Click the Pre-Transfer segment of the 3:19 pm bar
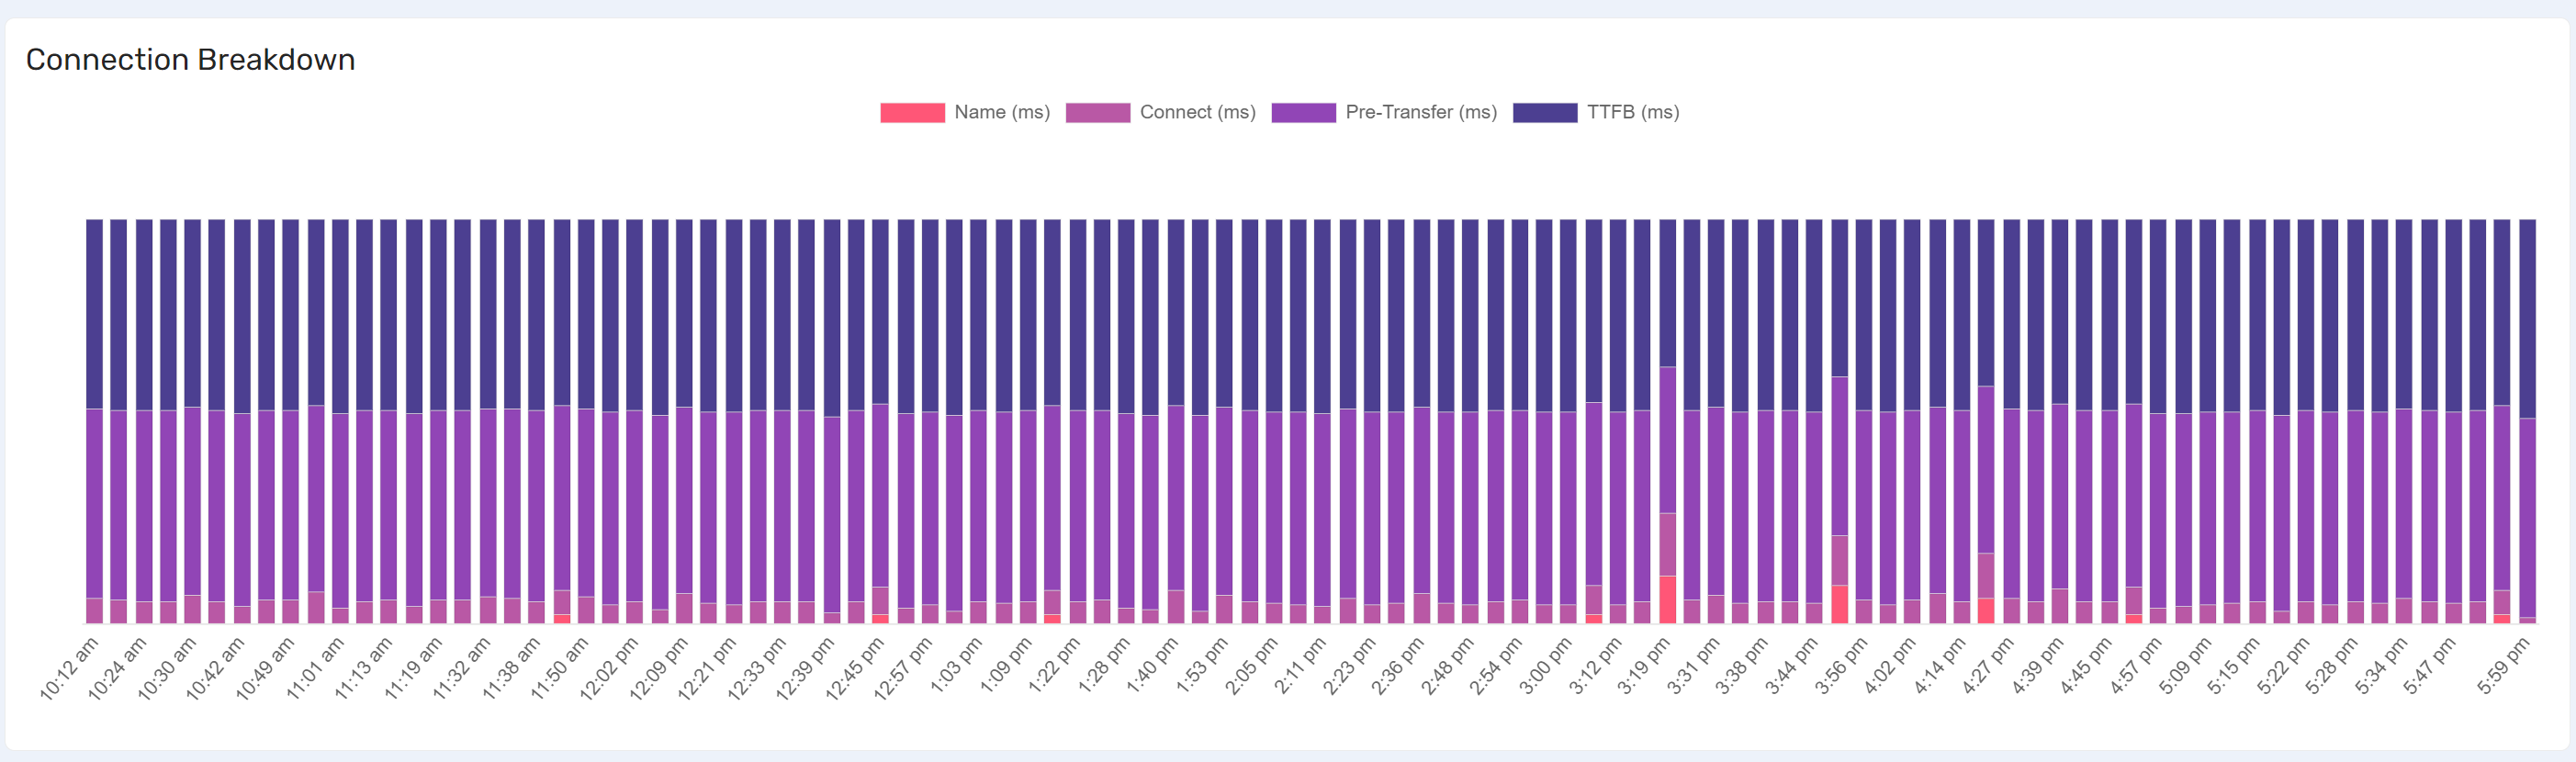 click(1667, 440)
